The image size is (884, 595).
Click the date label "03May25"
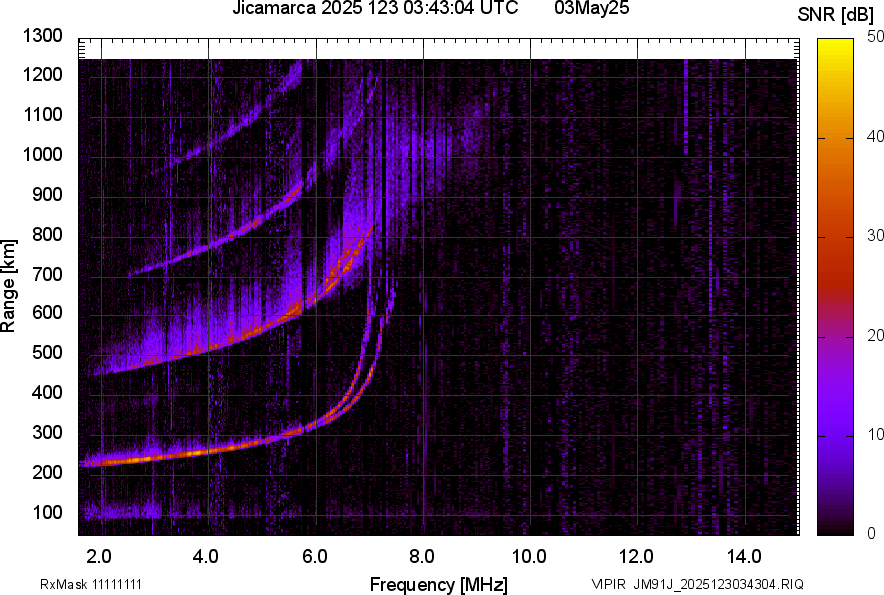pos(591,8)
